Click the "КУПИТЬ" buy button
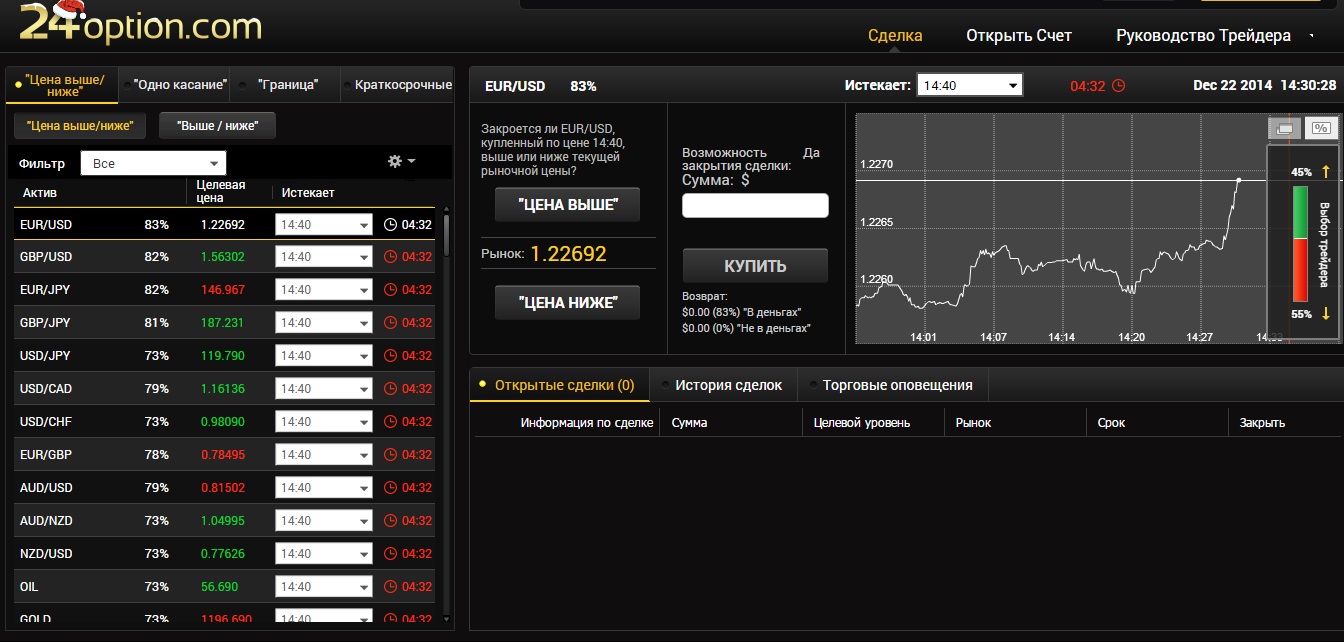Image resolution: width=1344 pixels, height=642 pixels. 755,267
